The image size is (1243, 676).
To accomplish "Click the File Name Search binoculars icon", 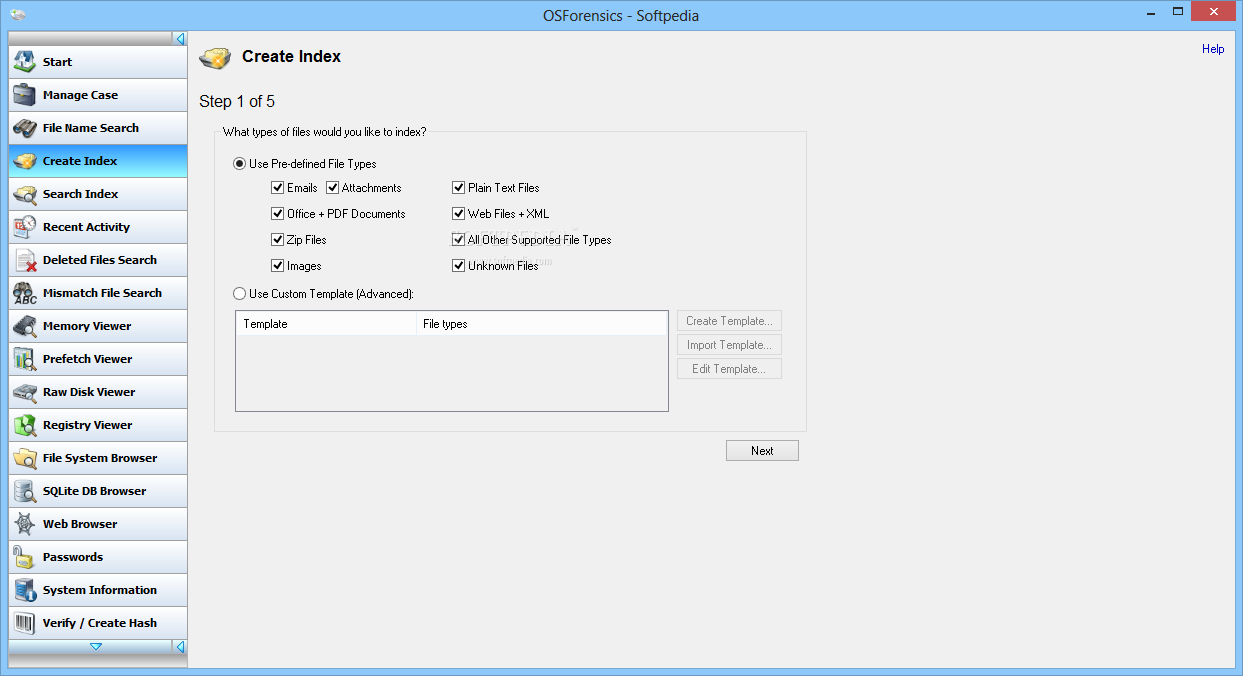I will (x=25, y=128).
